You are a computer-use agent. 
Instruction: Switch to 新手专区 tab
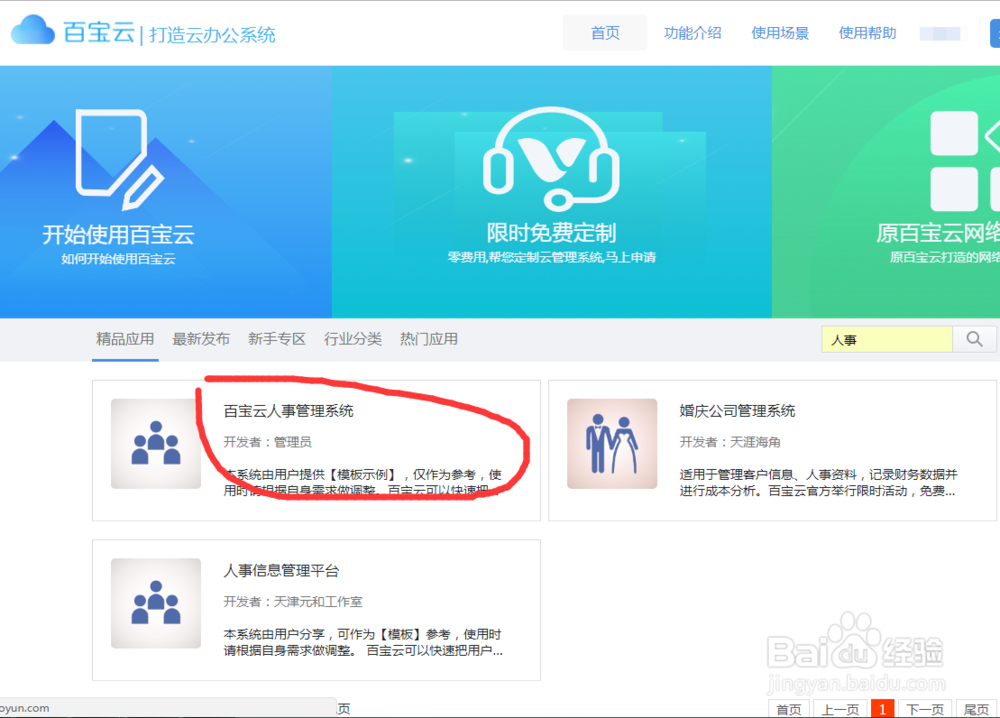pos(277,339)
